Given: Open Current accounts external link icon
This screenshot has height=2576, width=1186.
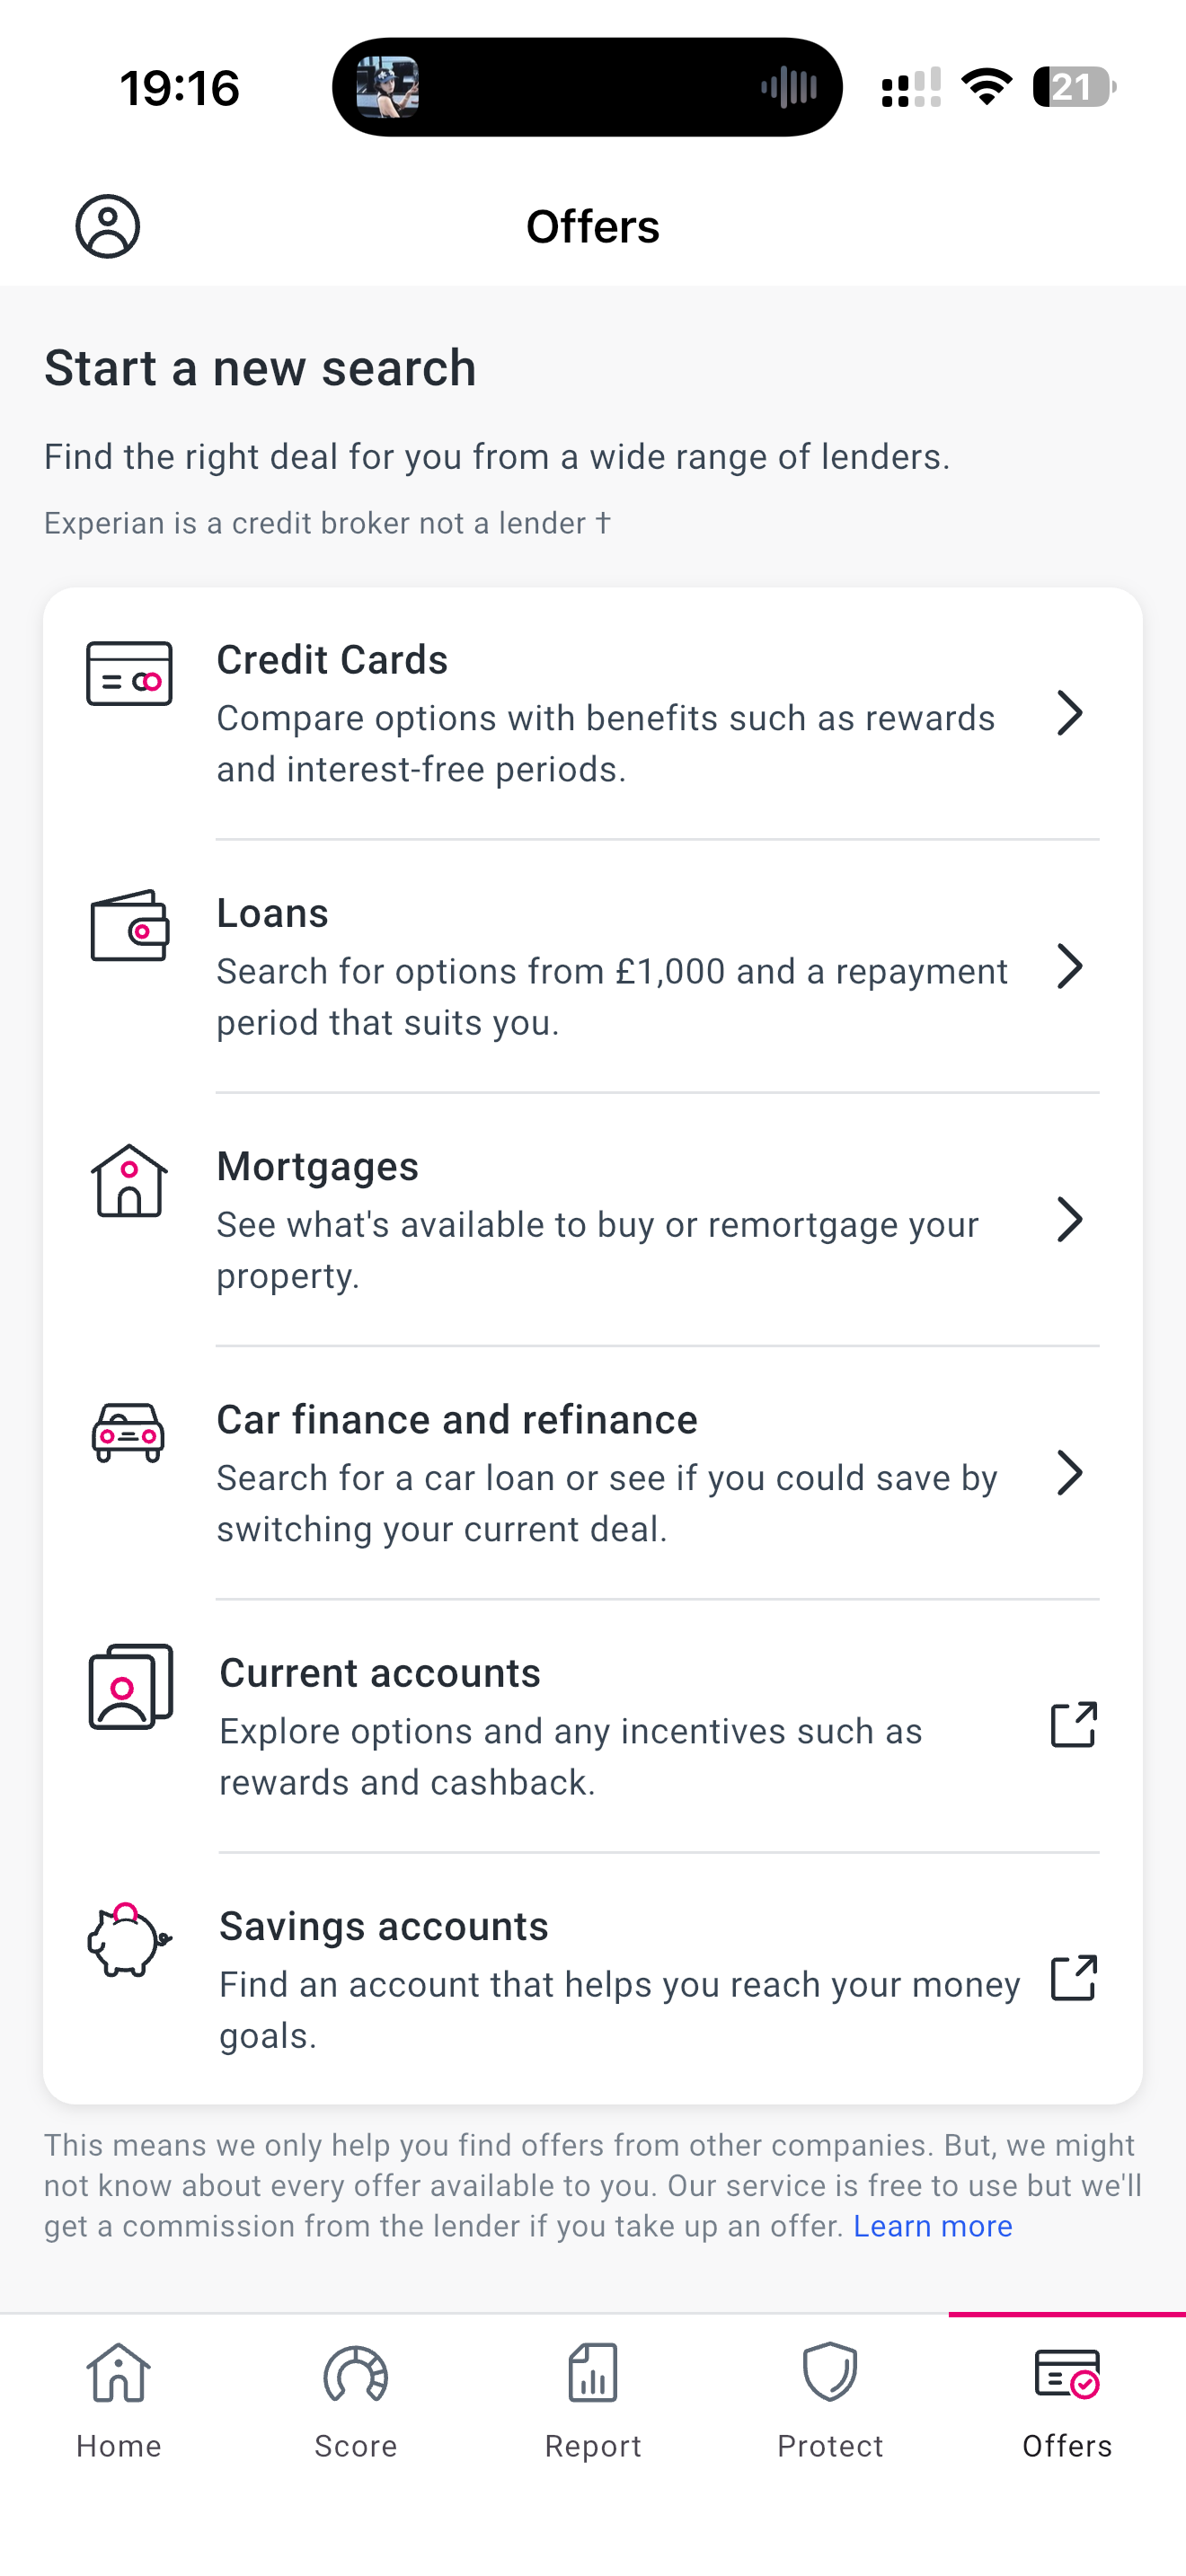Looking at the screenshot, I should point(1074,1725).
